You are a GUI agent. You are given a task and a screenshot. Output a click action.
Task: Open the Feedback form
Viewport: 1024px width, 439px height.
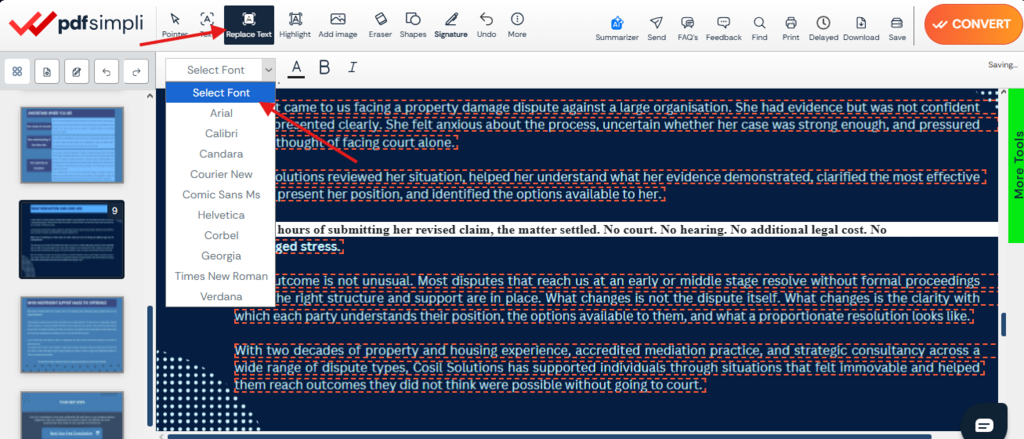click(x=724, y=29)
